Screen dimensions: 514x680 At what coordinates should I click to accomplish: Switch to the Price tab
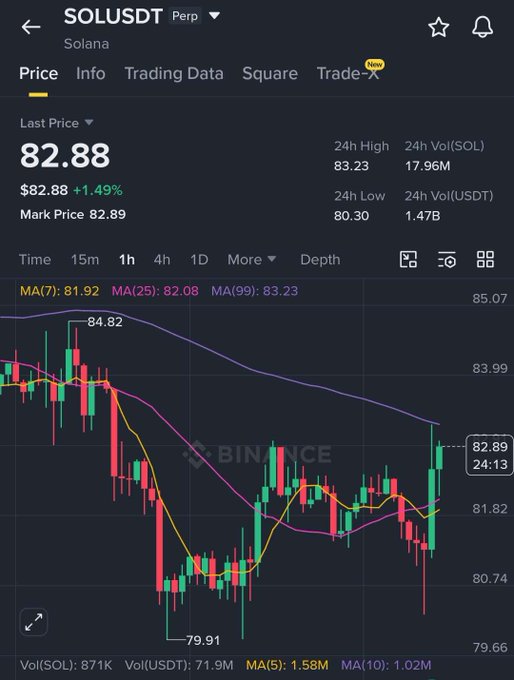[x=38, y=73]
